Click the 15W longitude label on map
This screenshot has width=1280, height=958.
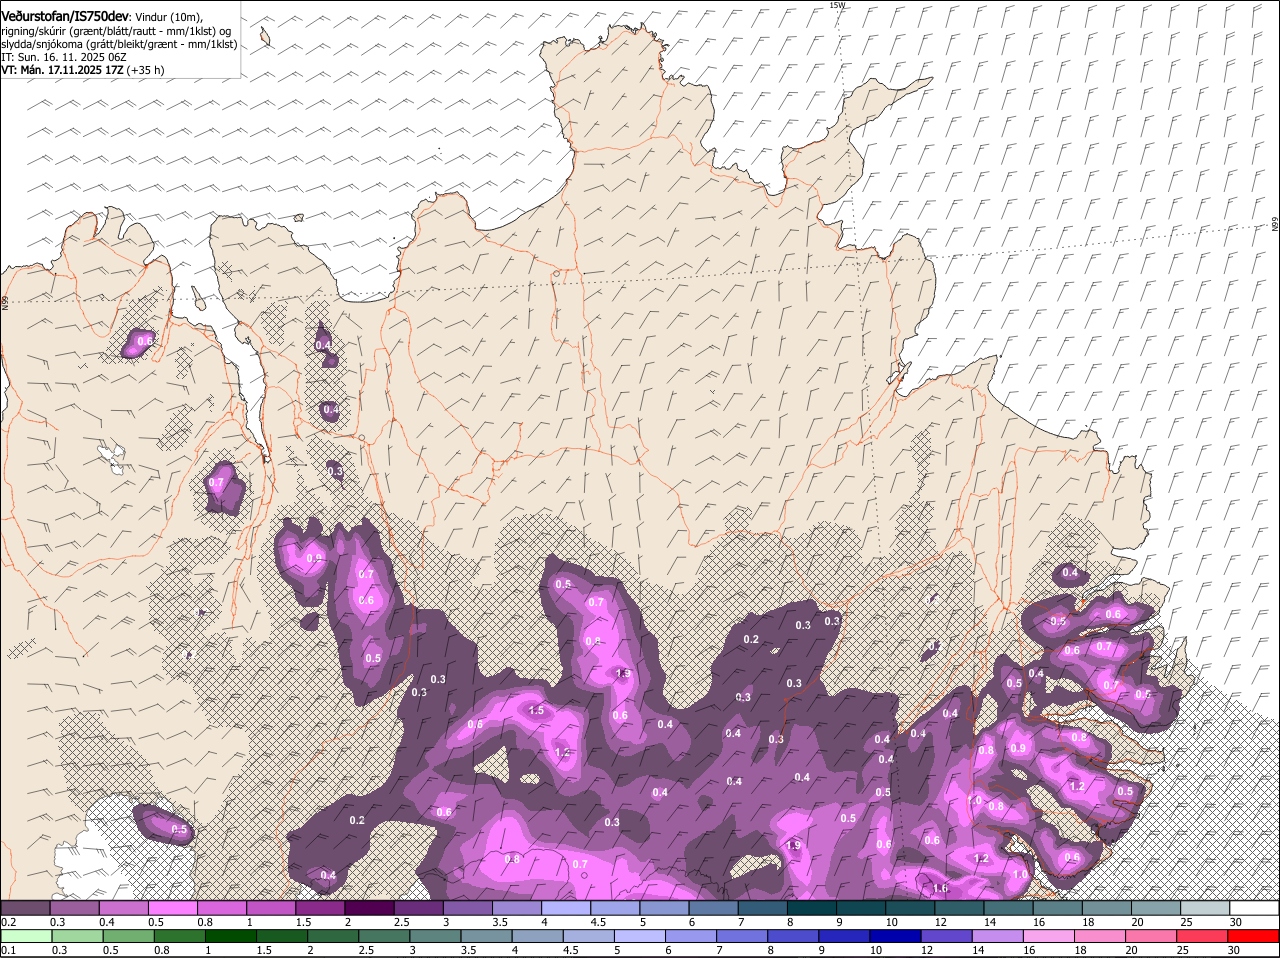[838, 5]
